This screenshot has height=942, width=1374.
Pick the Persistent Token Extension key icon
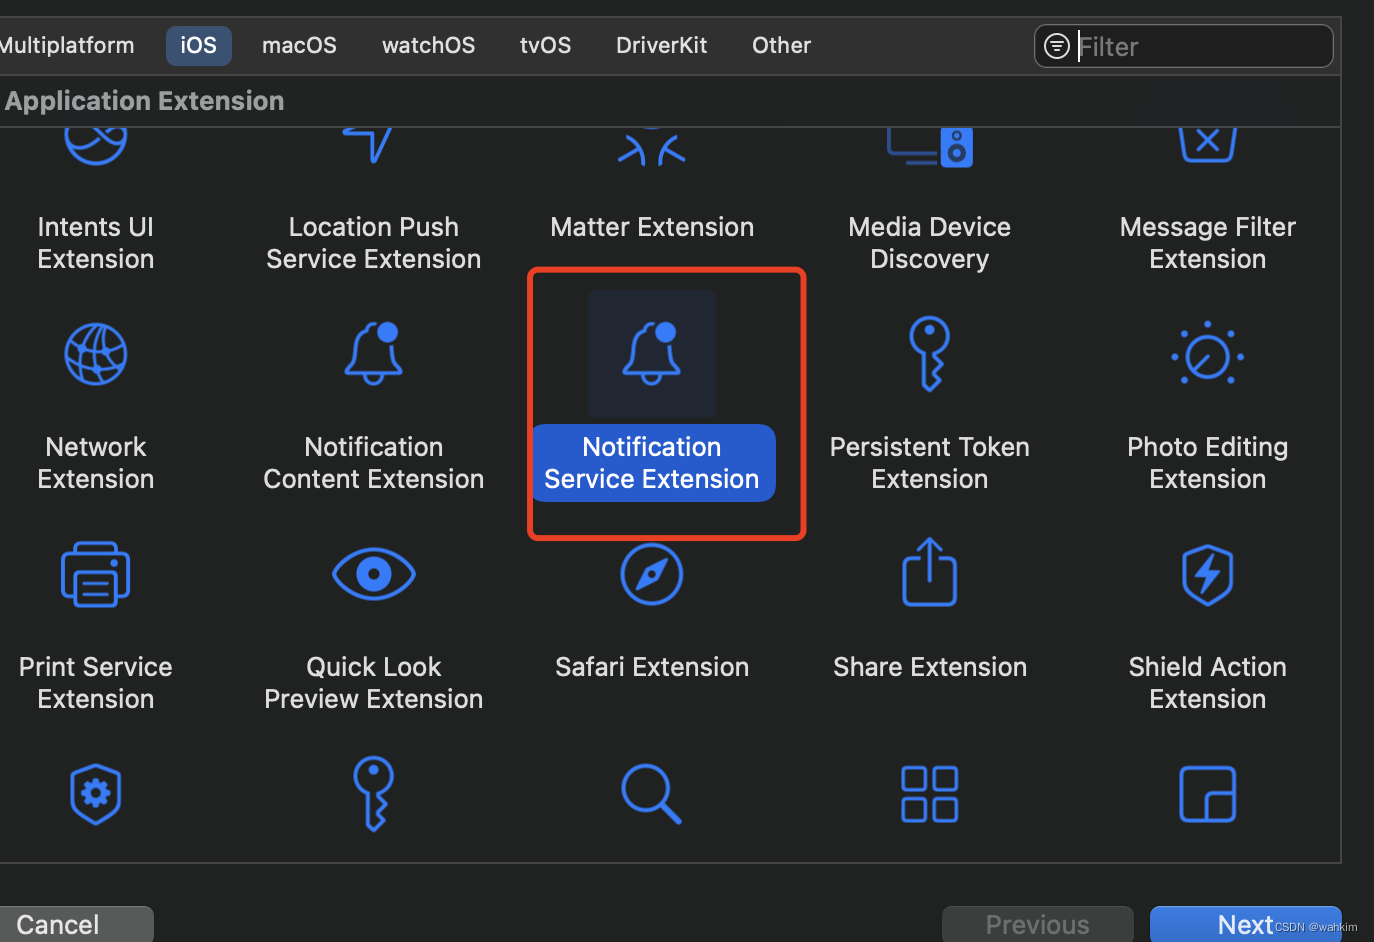click(x=930, y=354)
